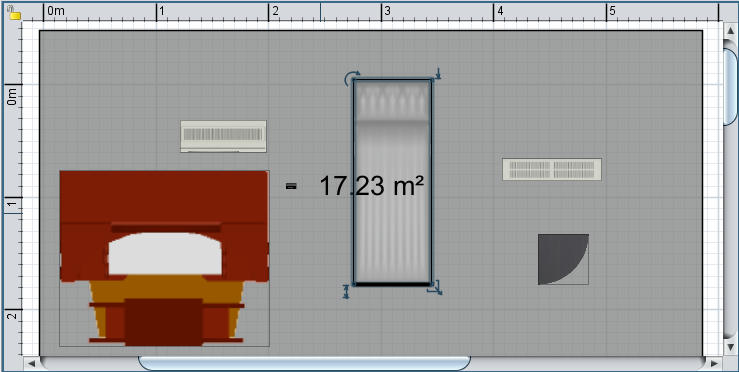Click the height handle below selected furniture
This screenshot has width=739, height=372.
pos(346,291)
